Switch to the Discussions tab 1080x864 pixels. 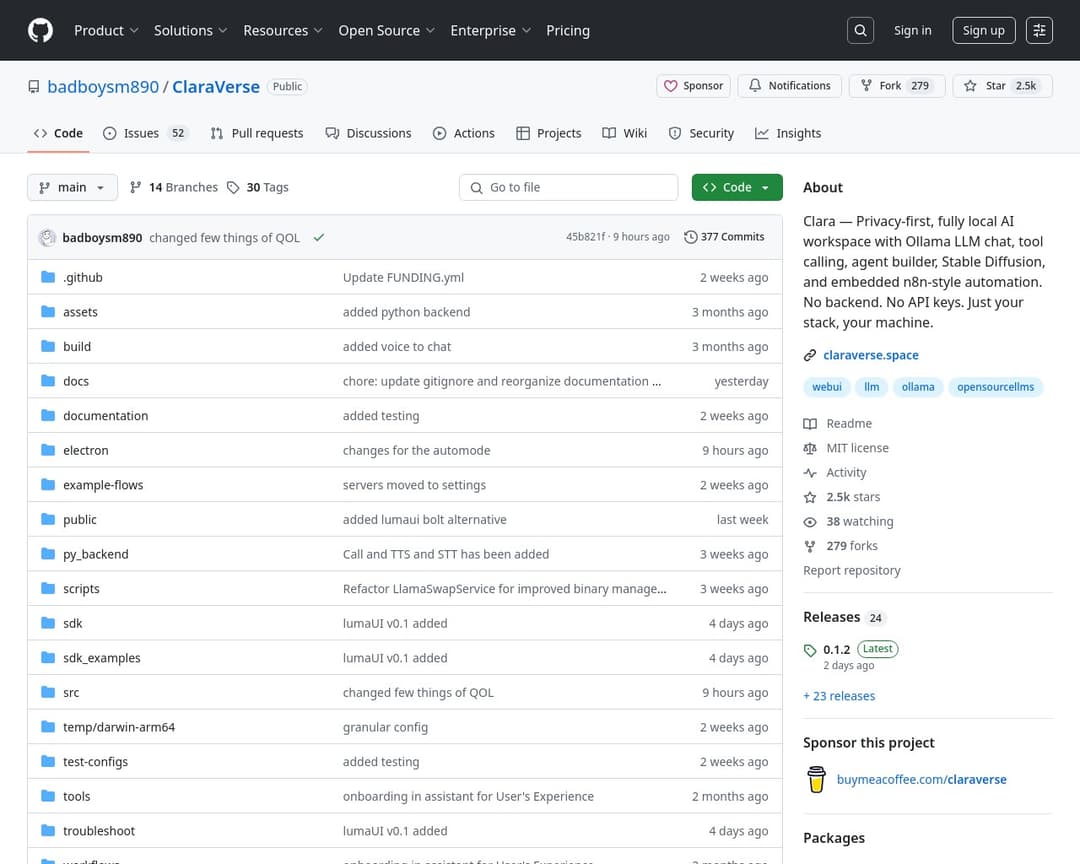(x=368, y=134)
